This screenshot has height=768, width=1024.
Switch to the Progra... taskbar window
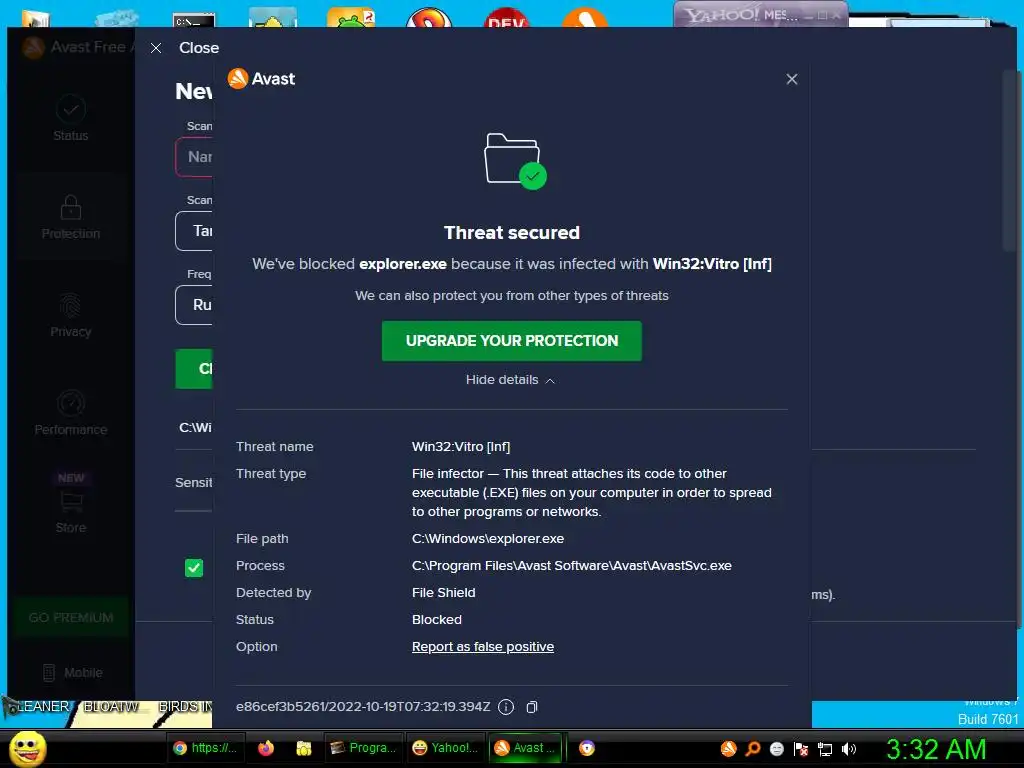[363, 748]
